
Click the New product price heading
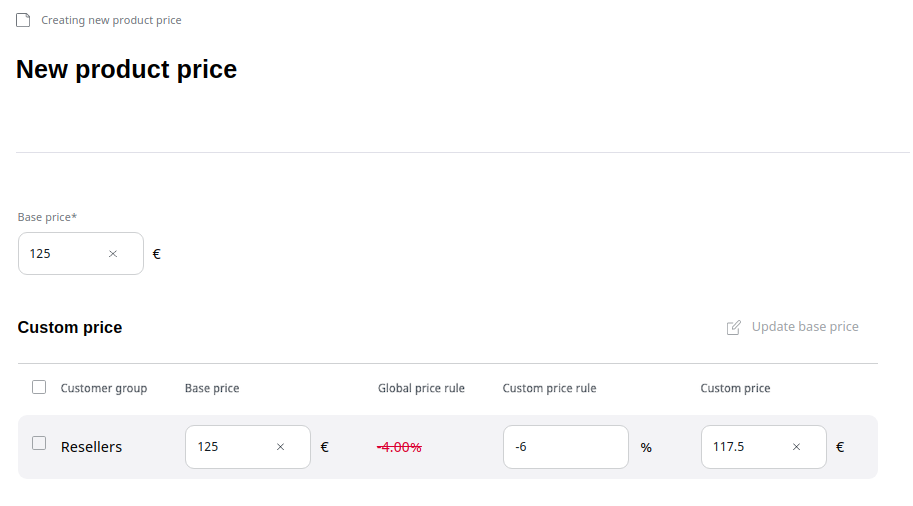127,70
